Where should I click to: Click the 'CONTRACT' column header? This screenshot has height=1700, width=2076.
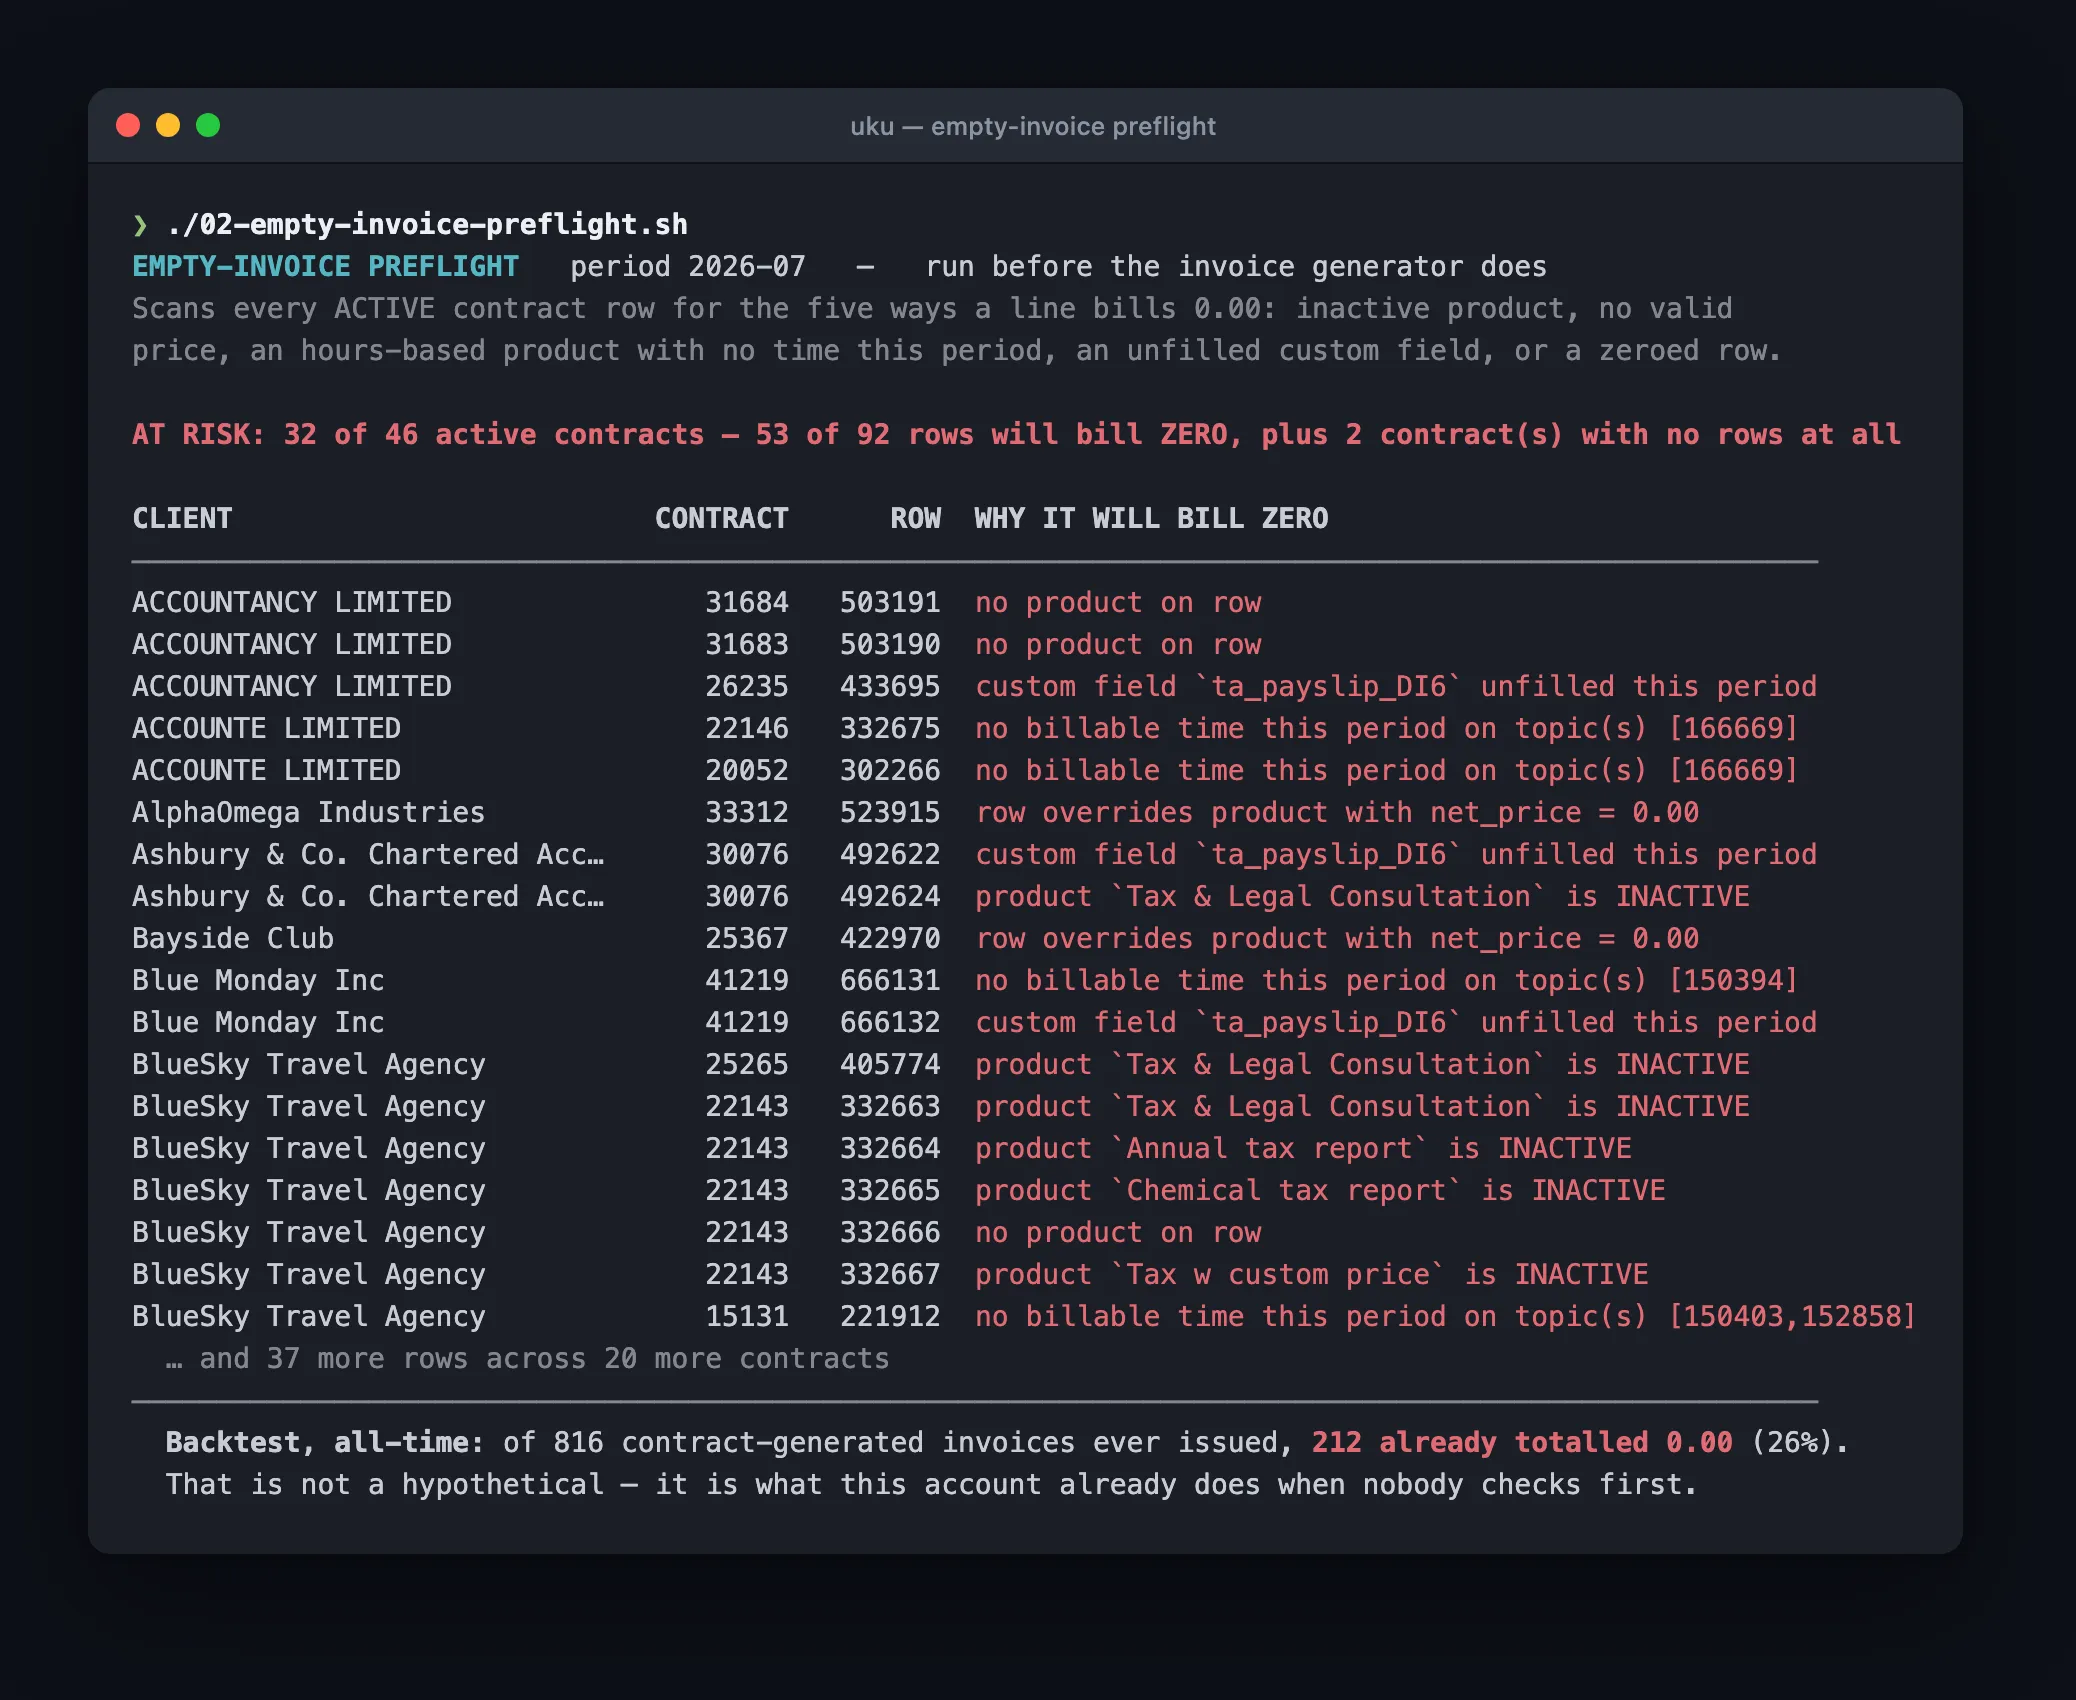722,518
